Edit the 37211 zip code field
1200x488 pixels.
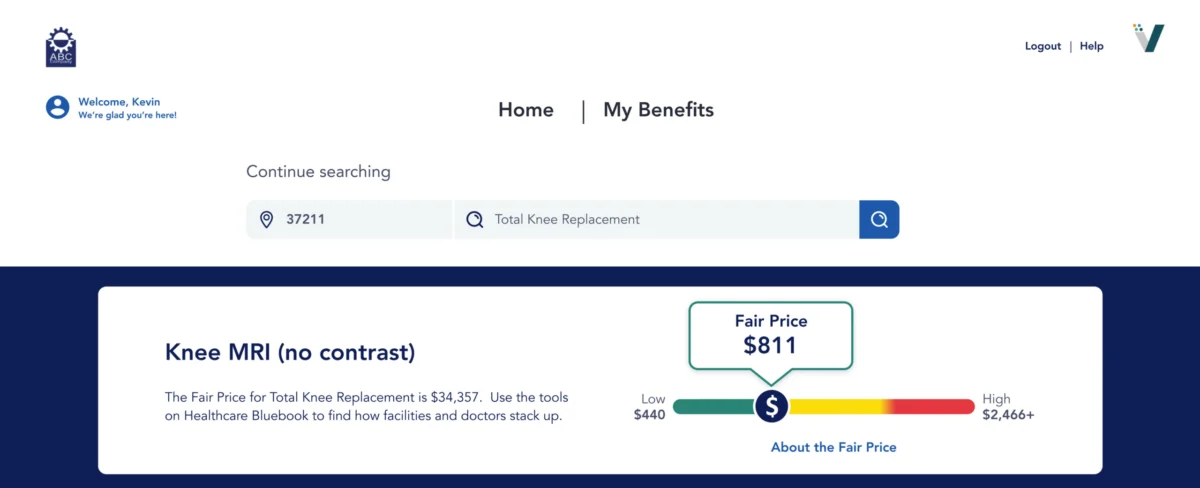[x=350, y=219]
